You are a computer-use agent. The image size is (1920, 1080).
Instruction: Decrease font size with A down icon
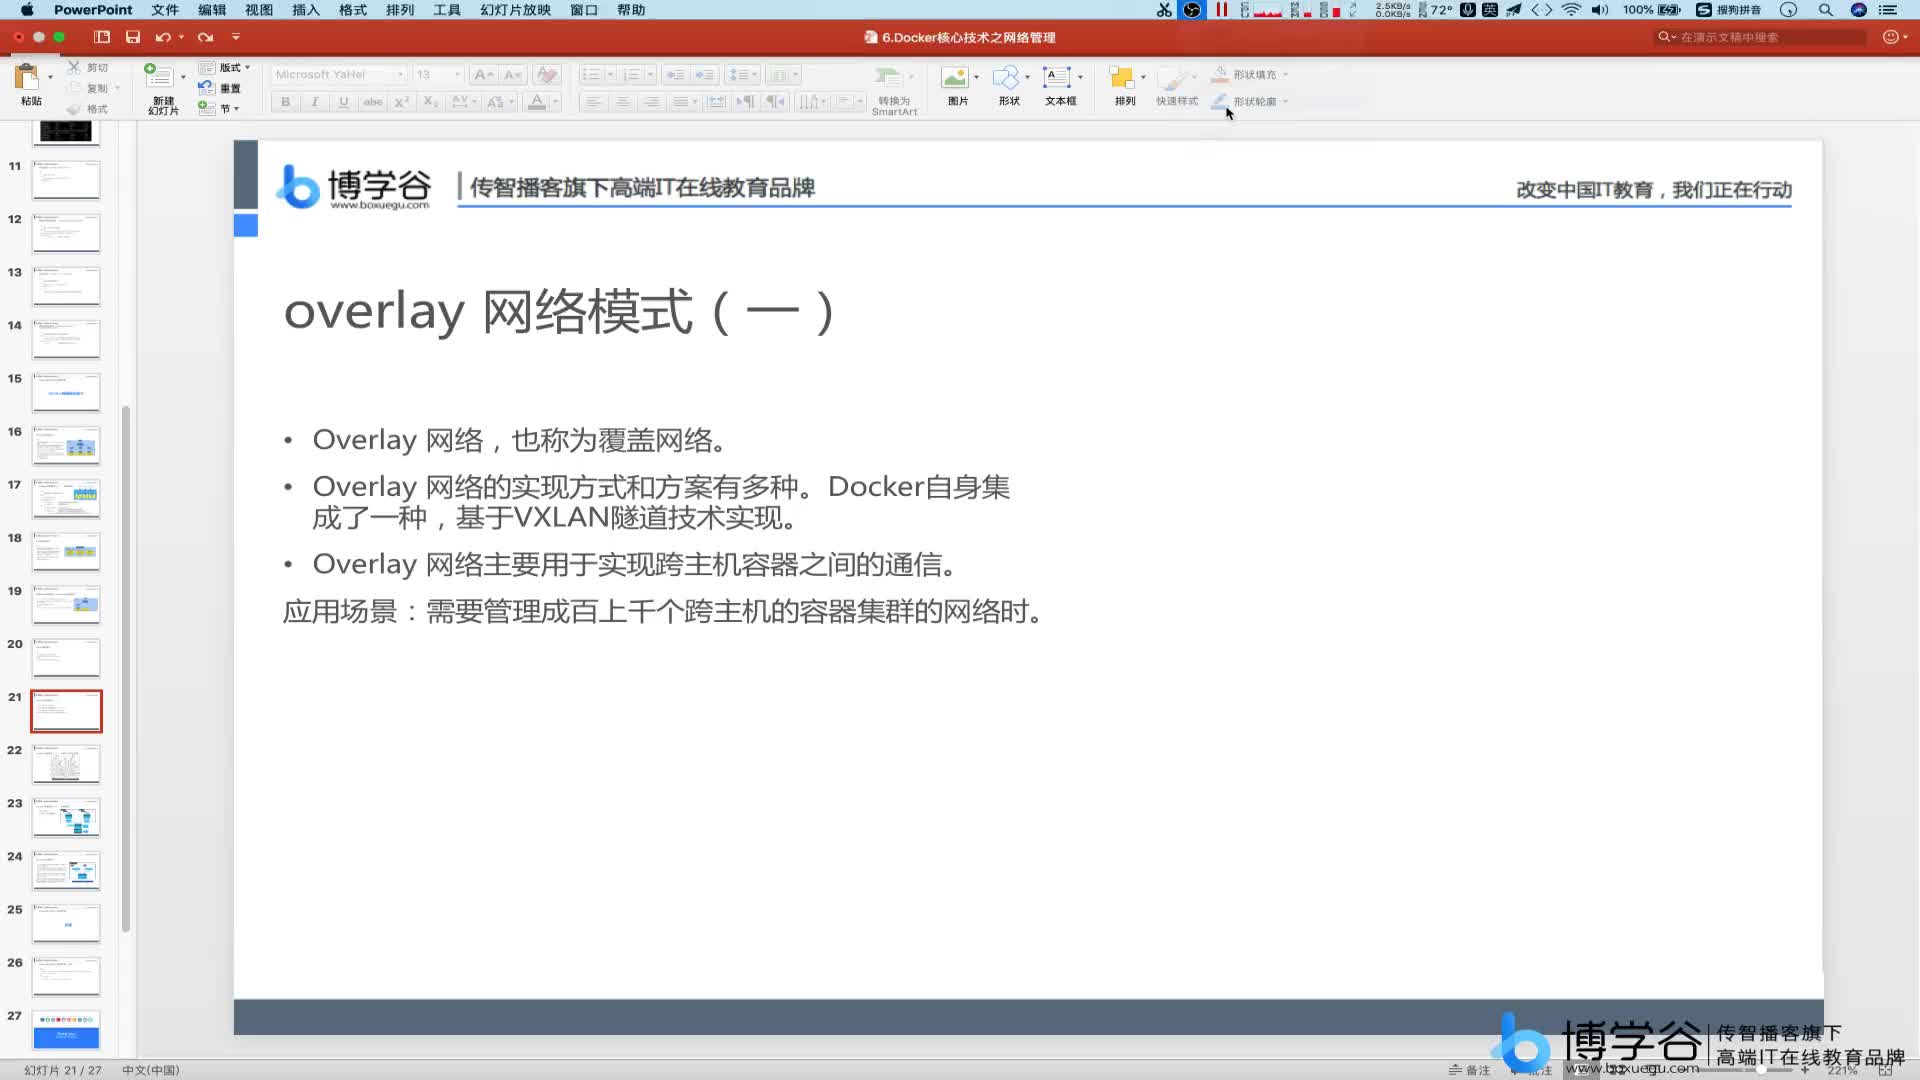513,75
